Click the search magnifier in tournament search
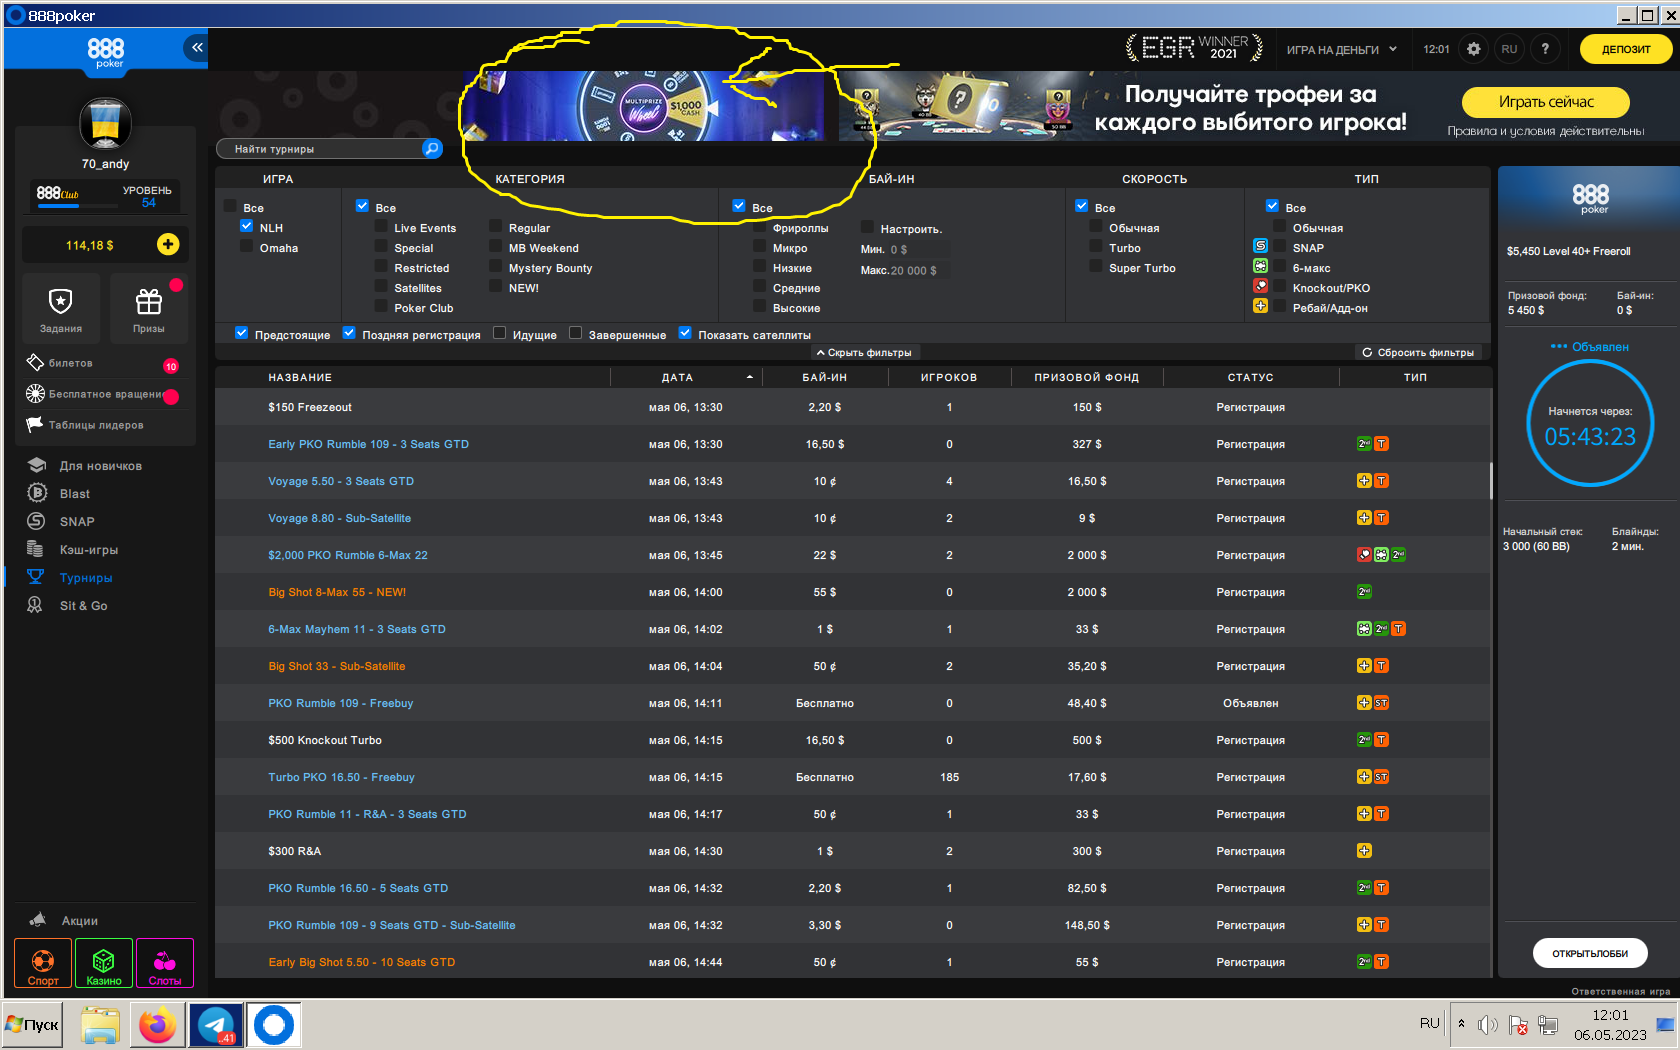The image size is (1680, 1050). [x=432, y=149]
